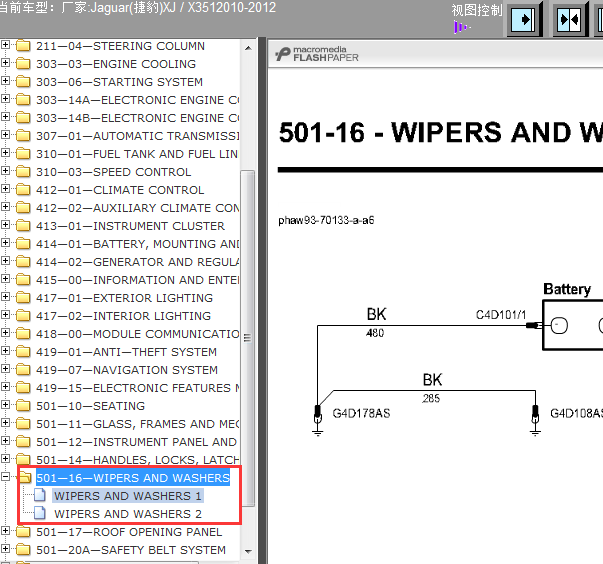Click the 418-00 Module Communication folder icon
Image resolution: width=603 pixels, height=564 pixels.
pyautogui.click(x=23, y=334)
